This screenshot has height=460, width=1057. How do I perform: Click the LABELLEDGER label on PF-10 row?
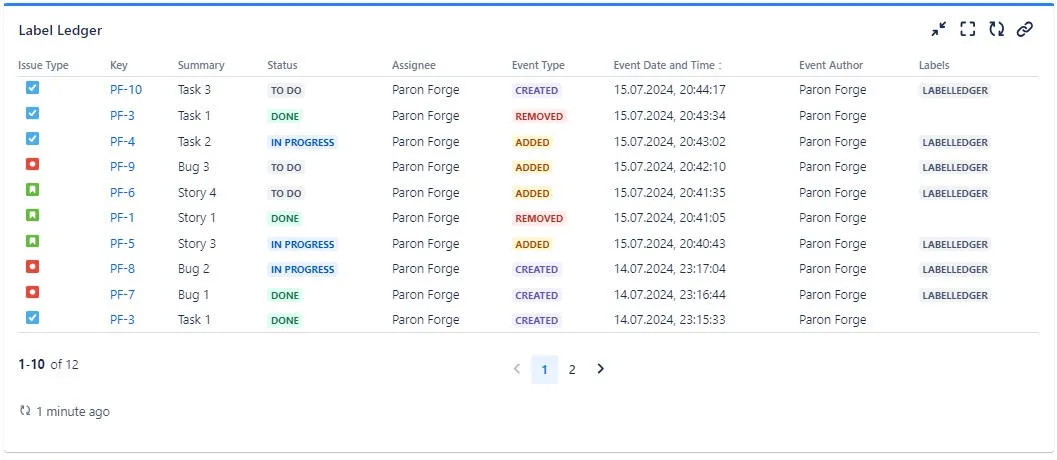pyautogui.click(x=955, y=90)
